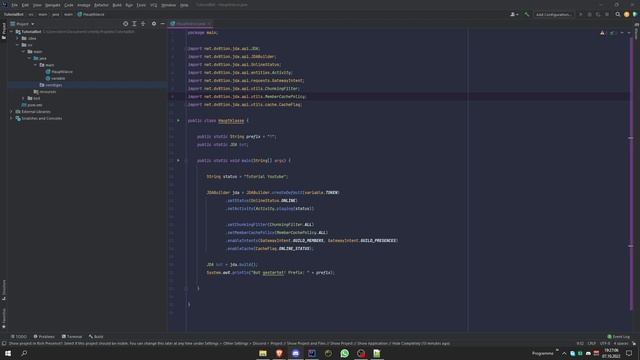Open the Code menu

click(69, 5)
